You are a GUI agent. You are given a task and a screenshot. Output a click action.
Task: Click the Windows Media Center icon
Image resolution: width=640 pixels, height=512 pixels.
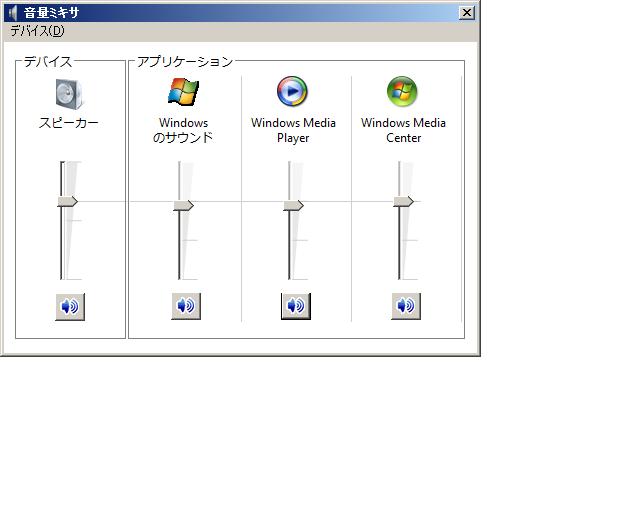coord(402,91)
